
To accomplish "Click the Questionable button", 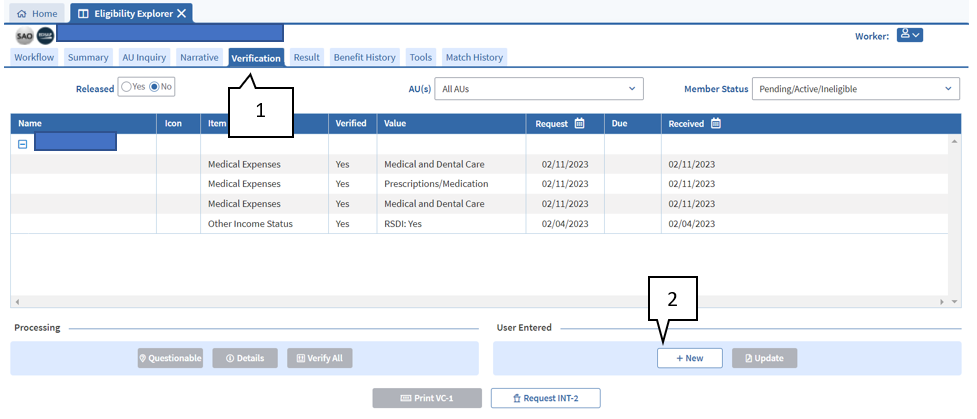I will pos(170,359).
